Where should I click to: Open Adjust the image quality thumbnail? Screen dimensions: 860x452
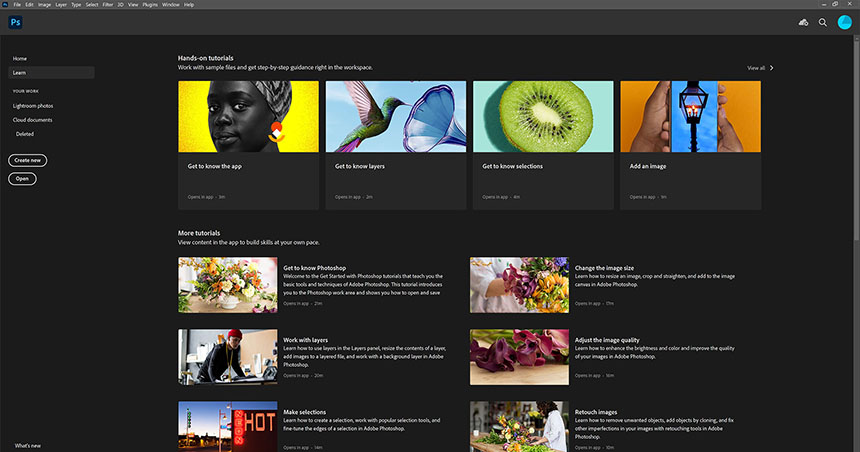(519, 357)
